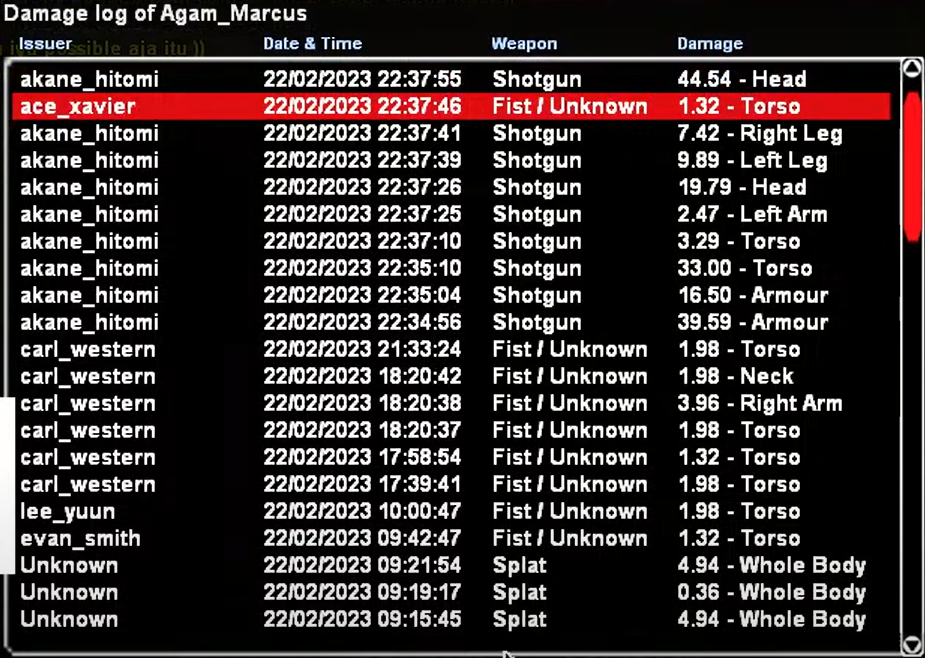
Task: Select the carl_western row at 18:20:37
Action: 451,431
